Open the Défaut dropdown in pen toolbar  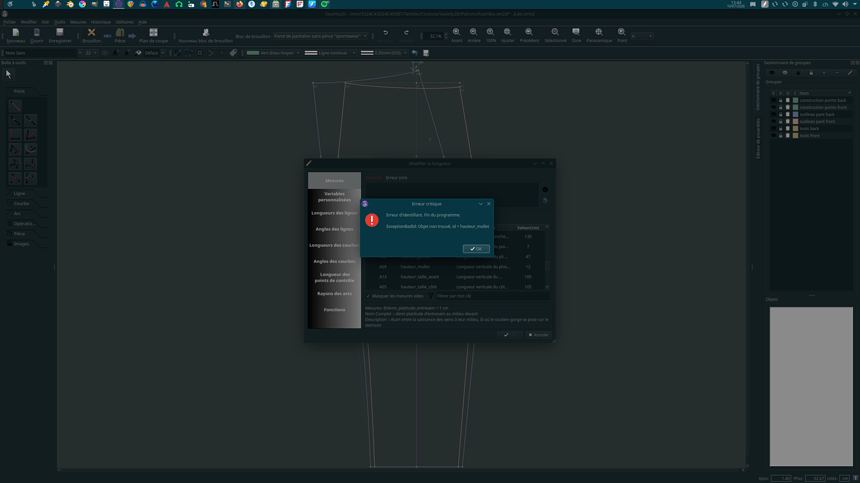coord(154,53)
